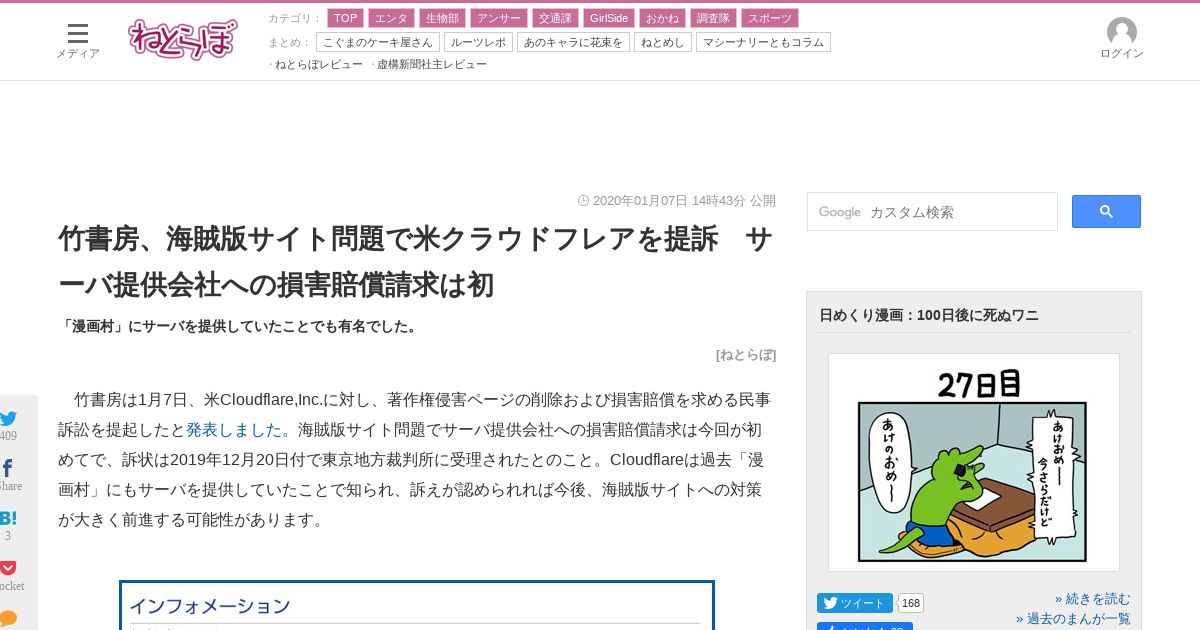
Task: Share via the Facebook sidebar icon
Action: [8, 468]
